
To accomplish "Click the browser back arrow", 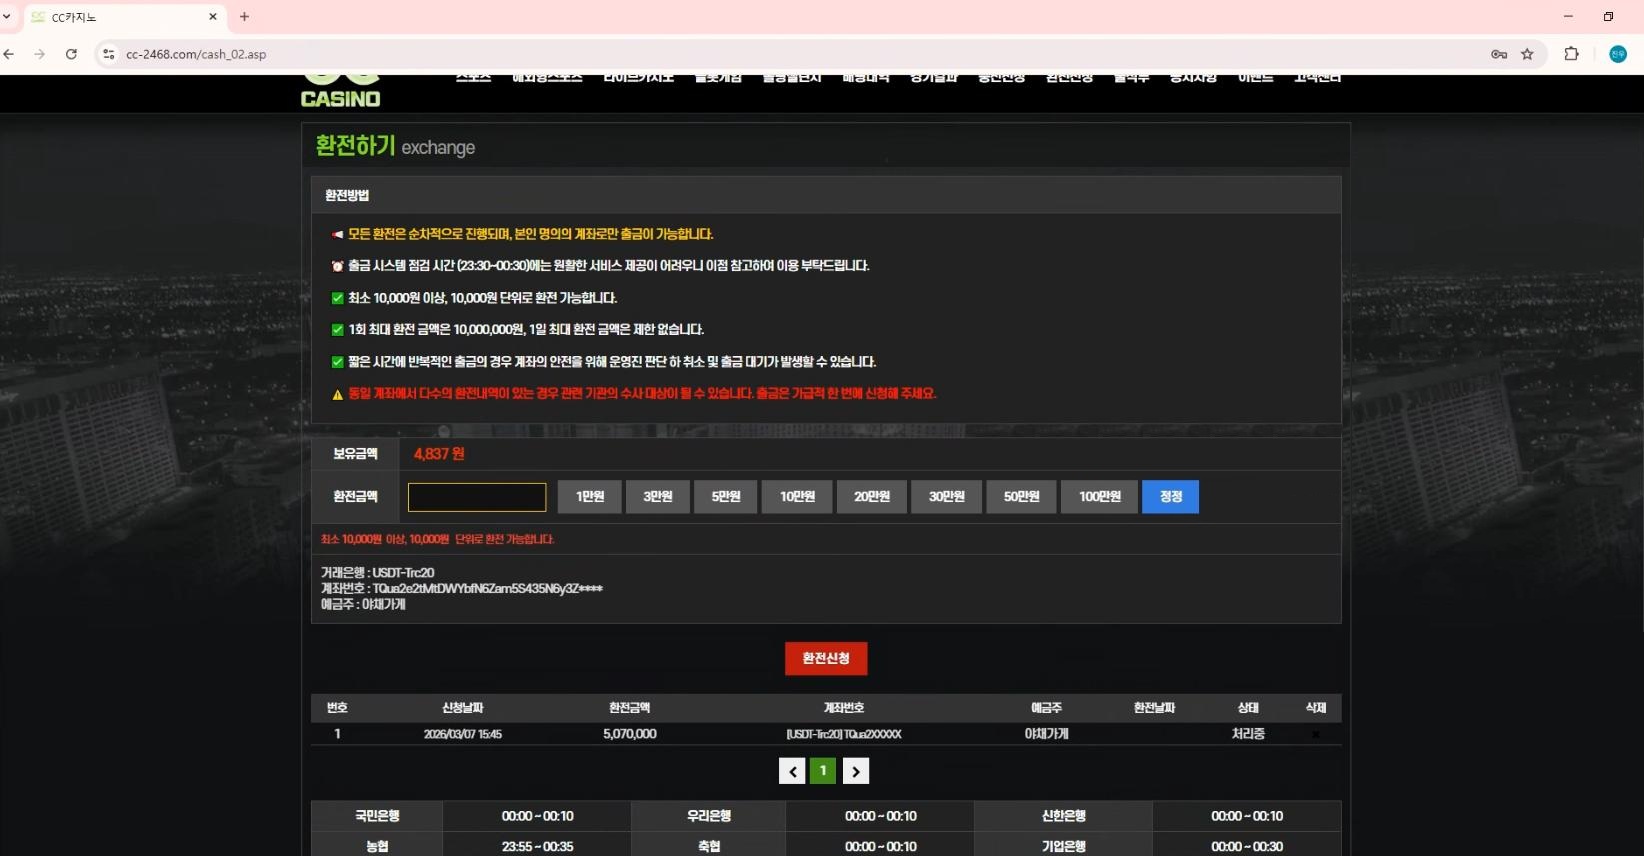I will [x=9, y=54].
